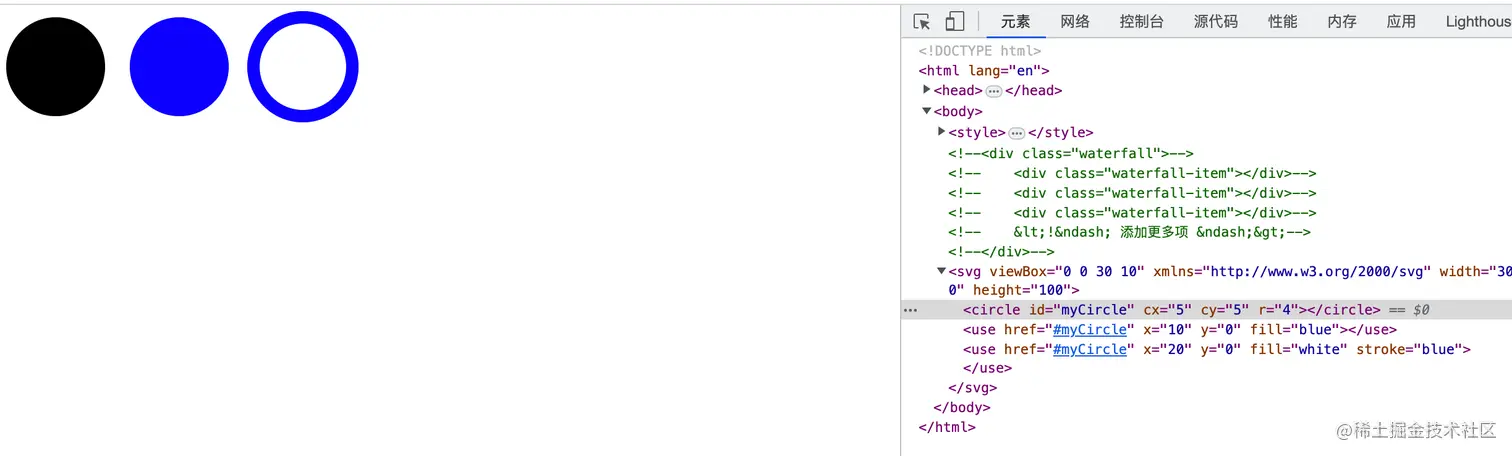Switch to the 源代码 tab
This screenshot has height=456, width=1512.
click(1216, 21)
